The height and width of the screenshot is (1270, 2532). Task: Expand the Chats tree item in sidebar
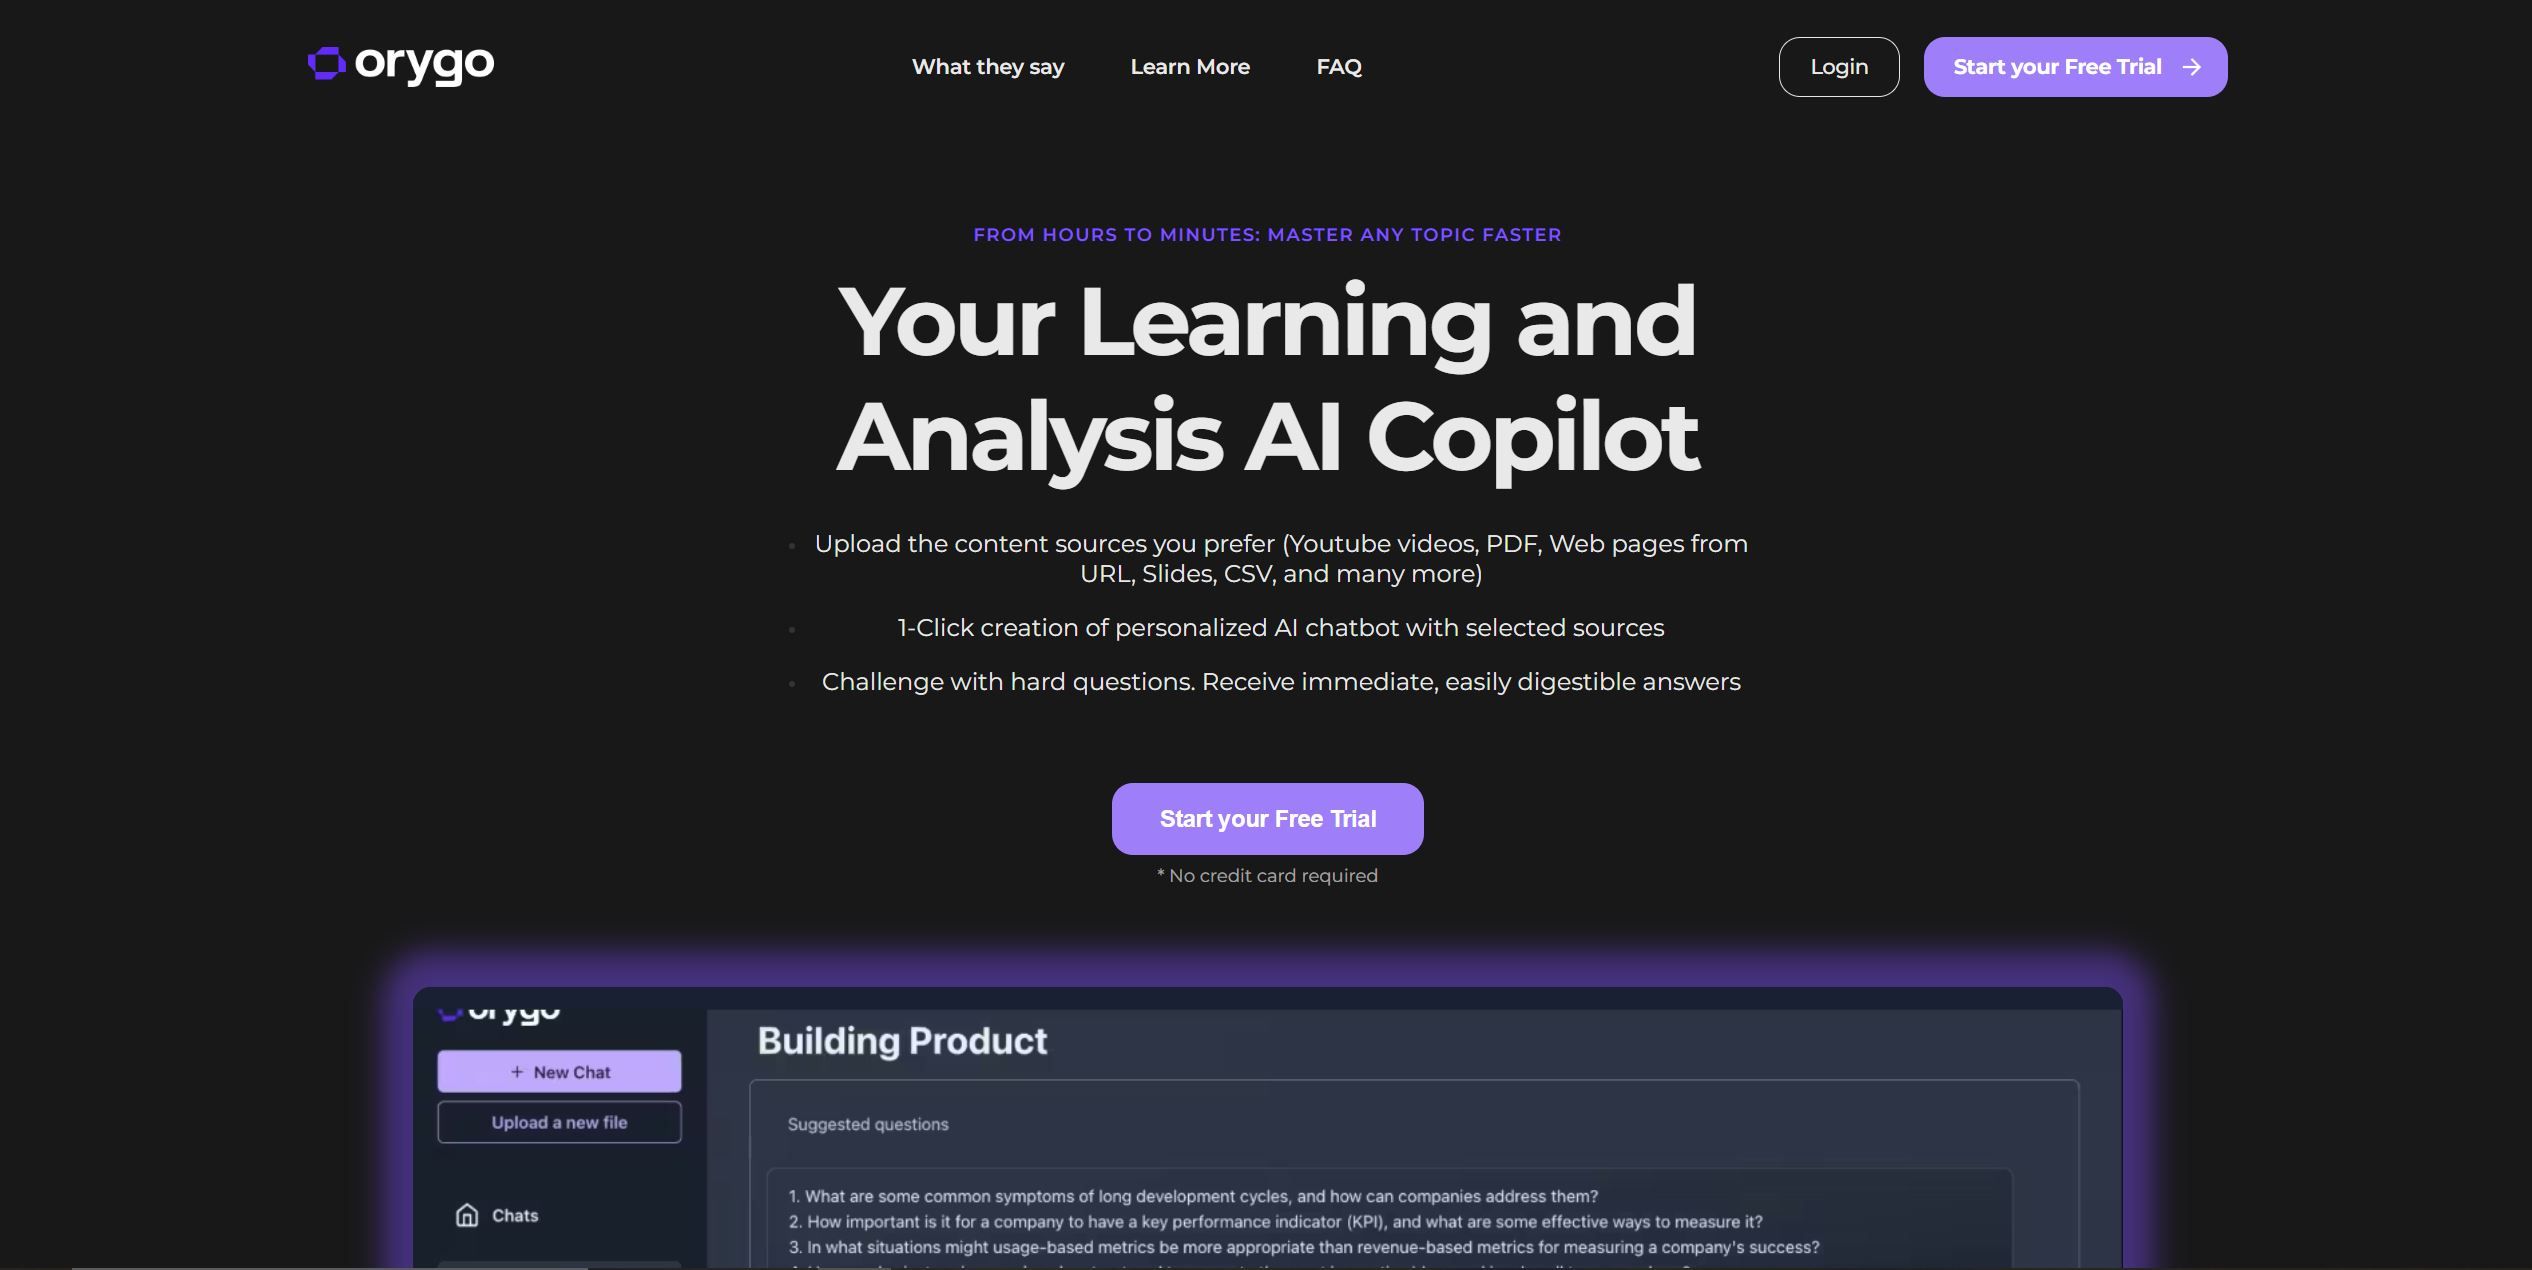pyautogui.click(x=513, y=1213)
